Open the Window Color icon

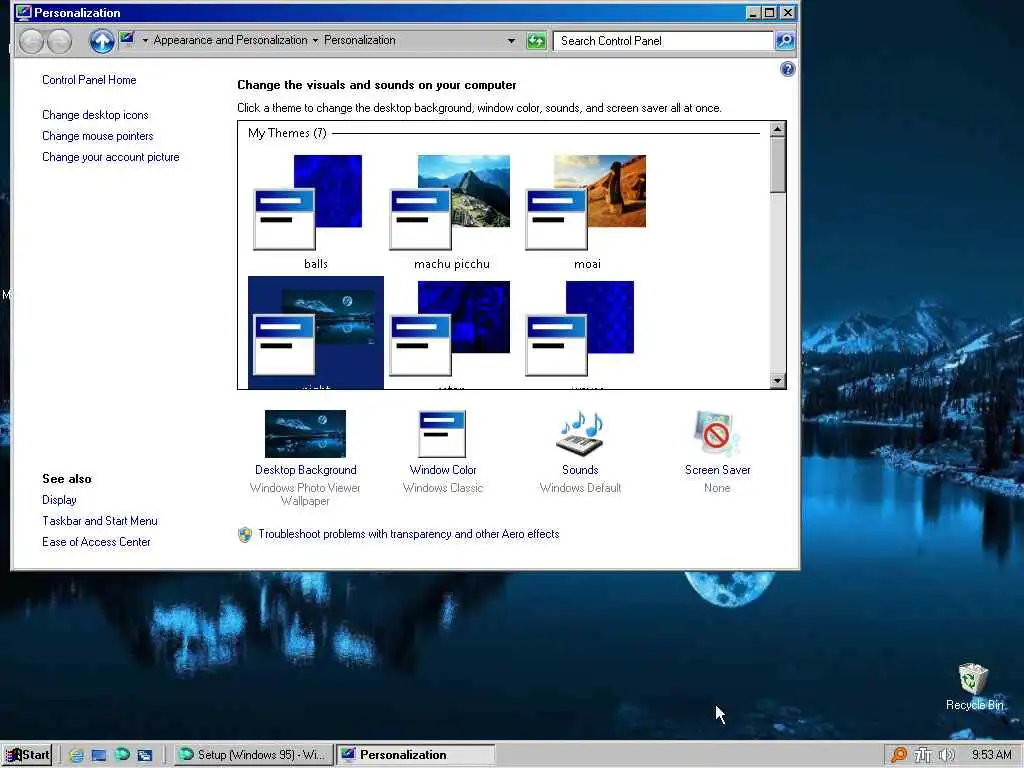click(442, 434)
